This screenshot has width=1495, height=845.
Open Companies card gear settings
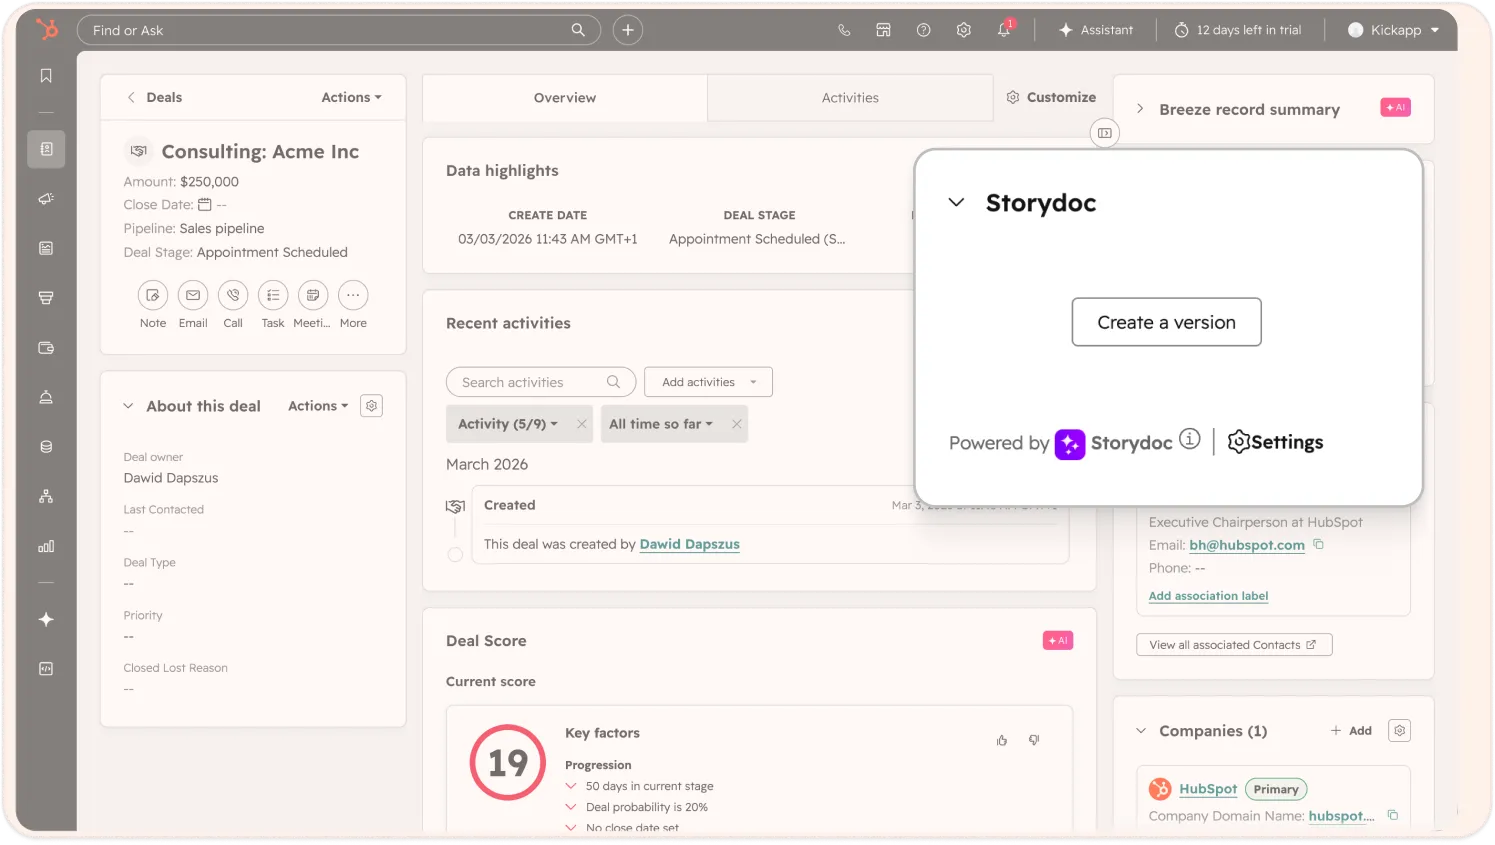tap(1400, 731)
